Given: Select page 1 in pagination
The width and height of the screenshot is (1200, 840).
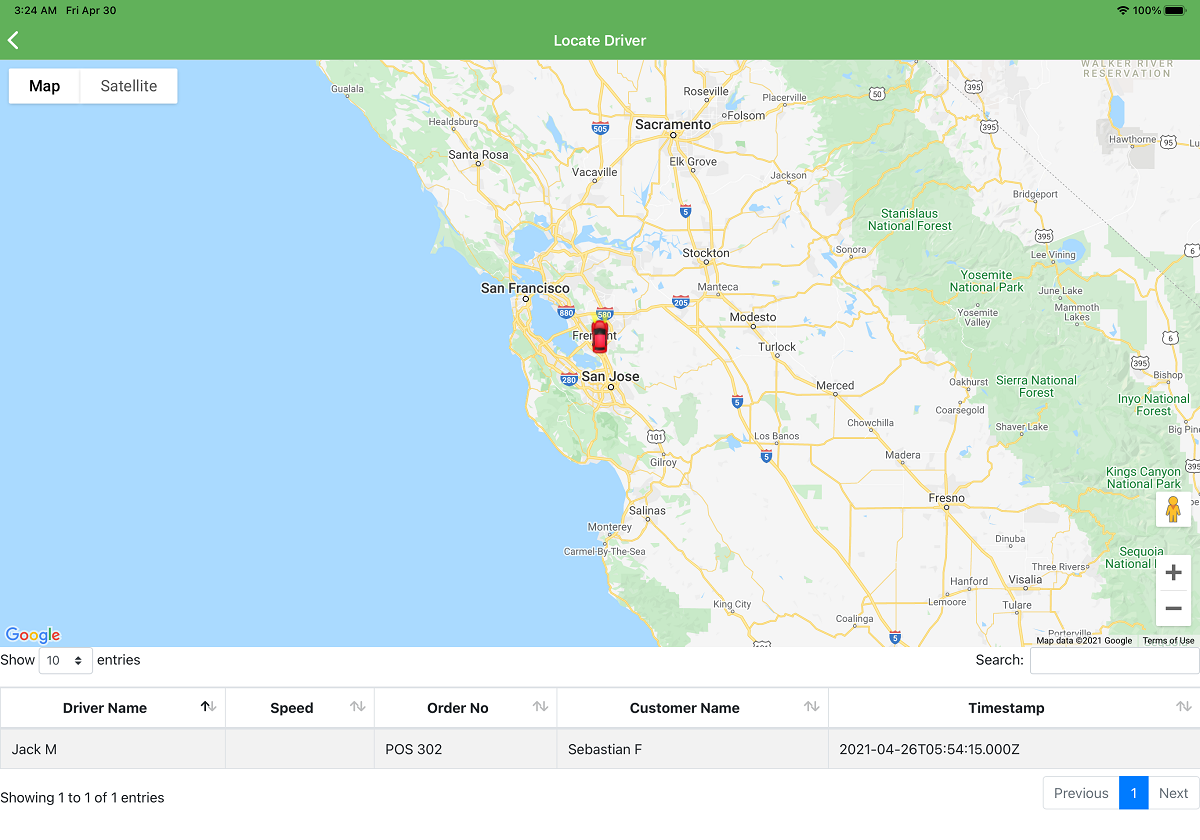Looking at the screenshot, I should [1134, 793].
